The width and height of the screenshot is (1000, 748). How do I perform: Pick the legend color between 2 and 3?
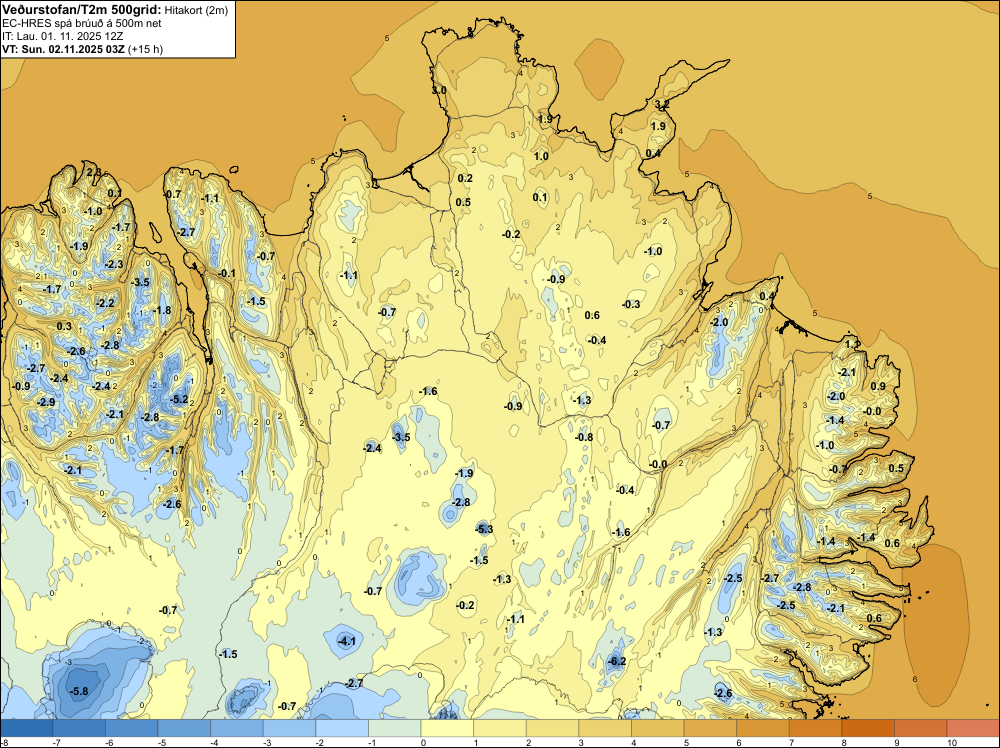(552, 728)
